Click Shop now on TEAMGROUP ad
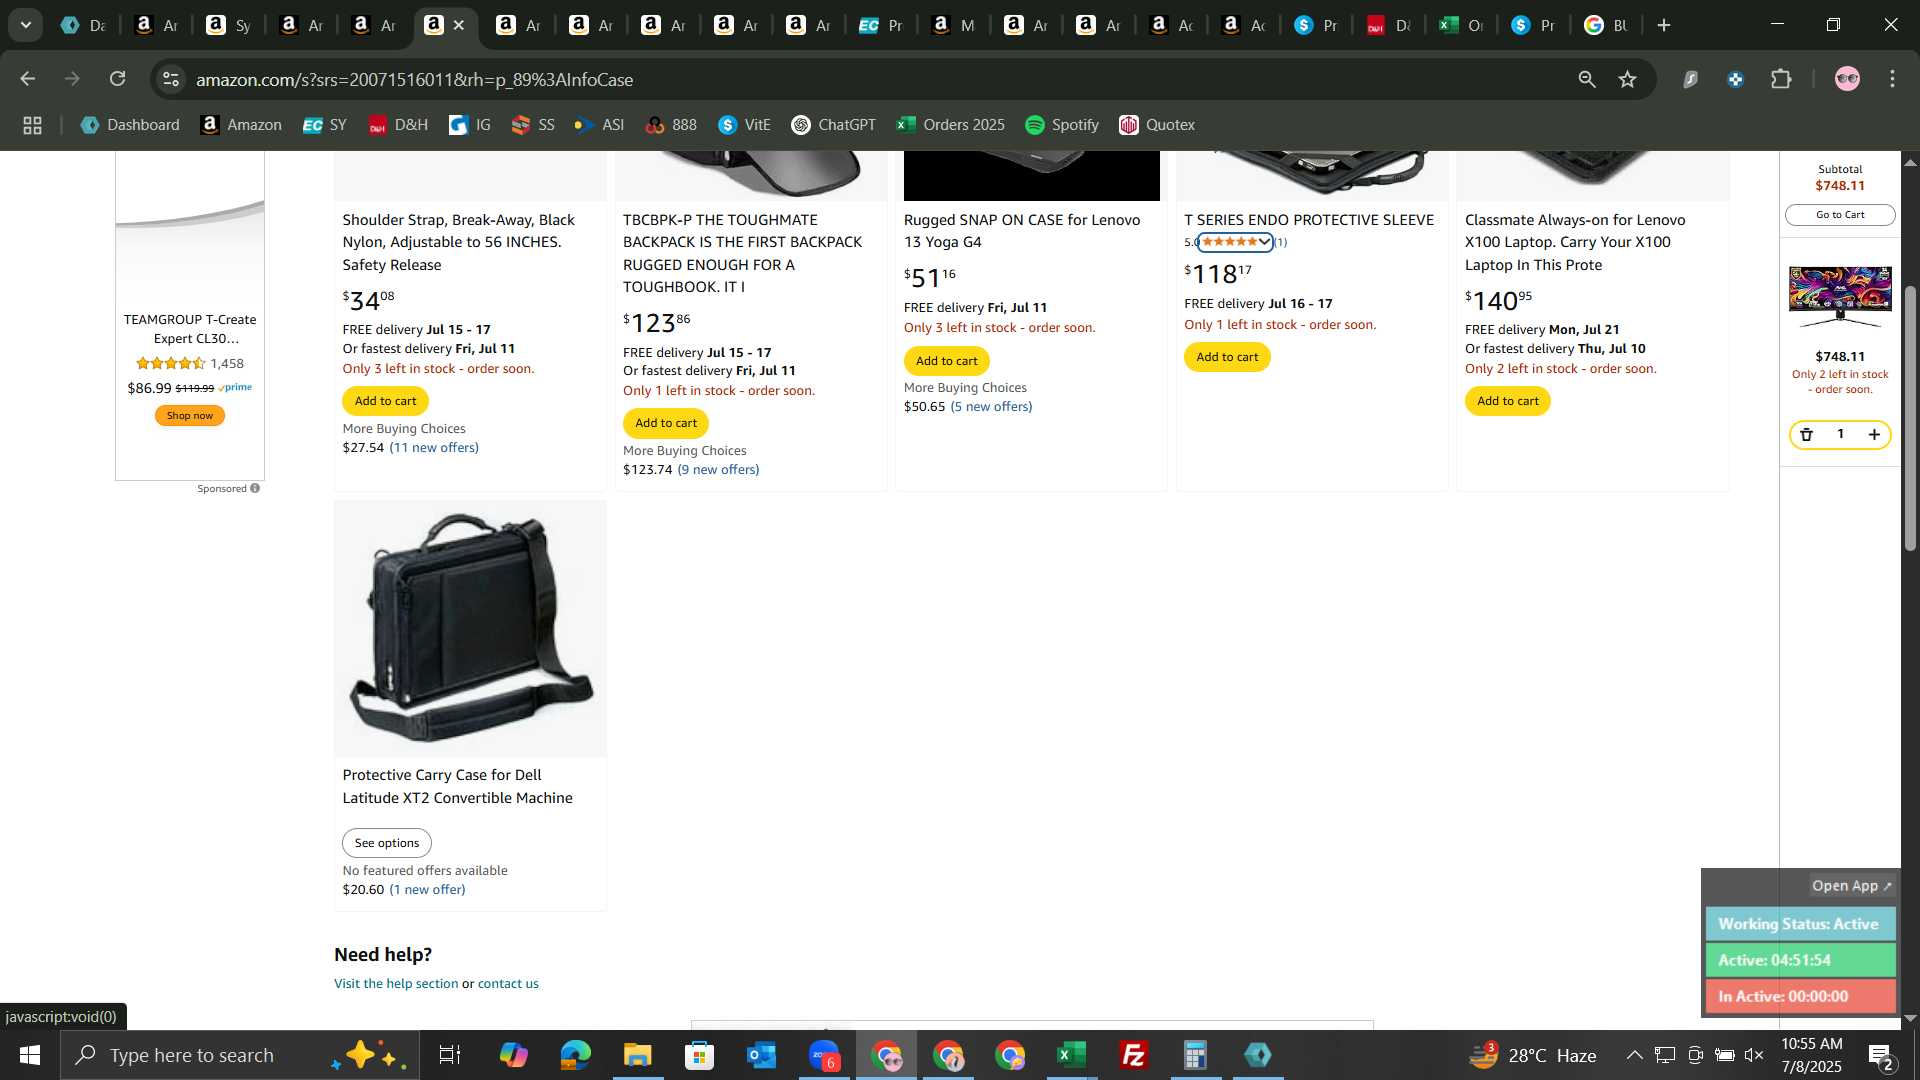The image size is (1920, 1080). pyautogui.click(x=189, y=416)
